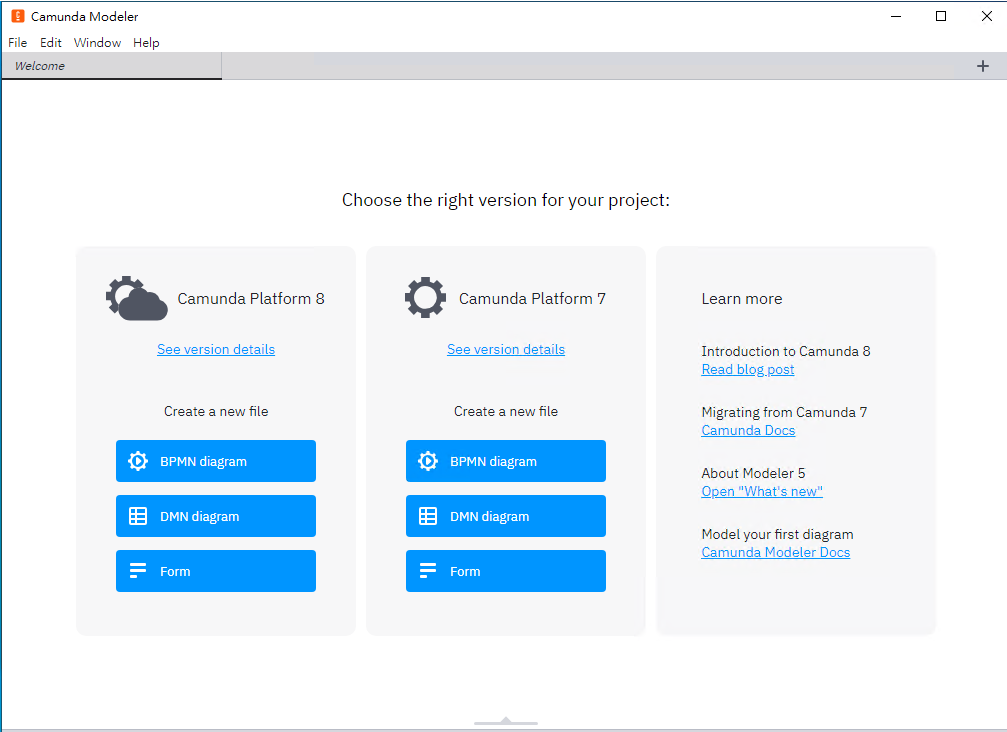Click the Camunda Modeler logo in the title bar

(18, 16)
